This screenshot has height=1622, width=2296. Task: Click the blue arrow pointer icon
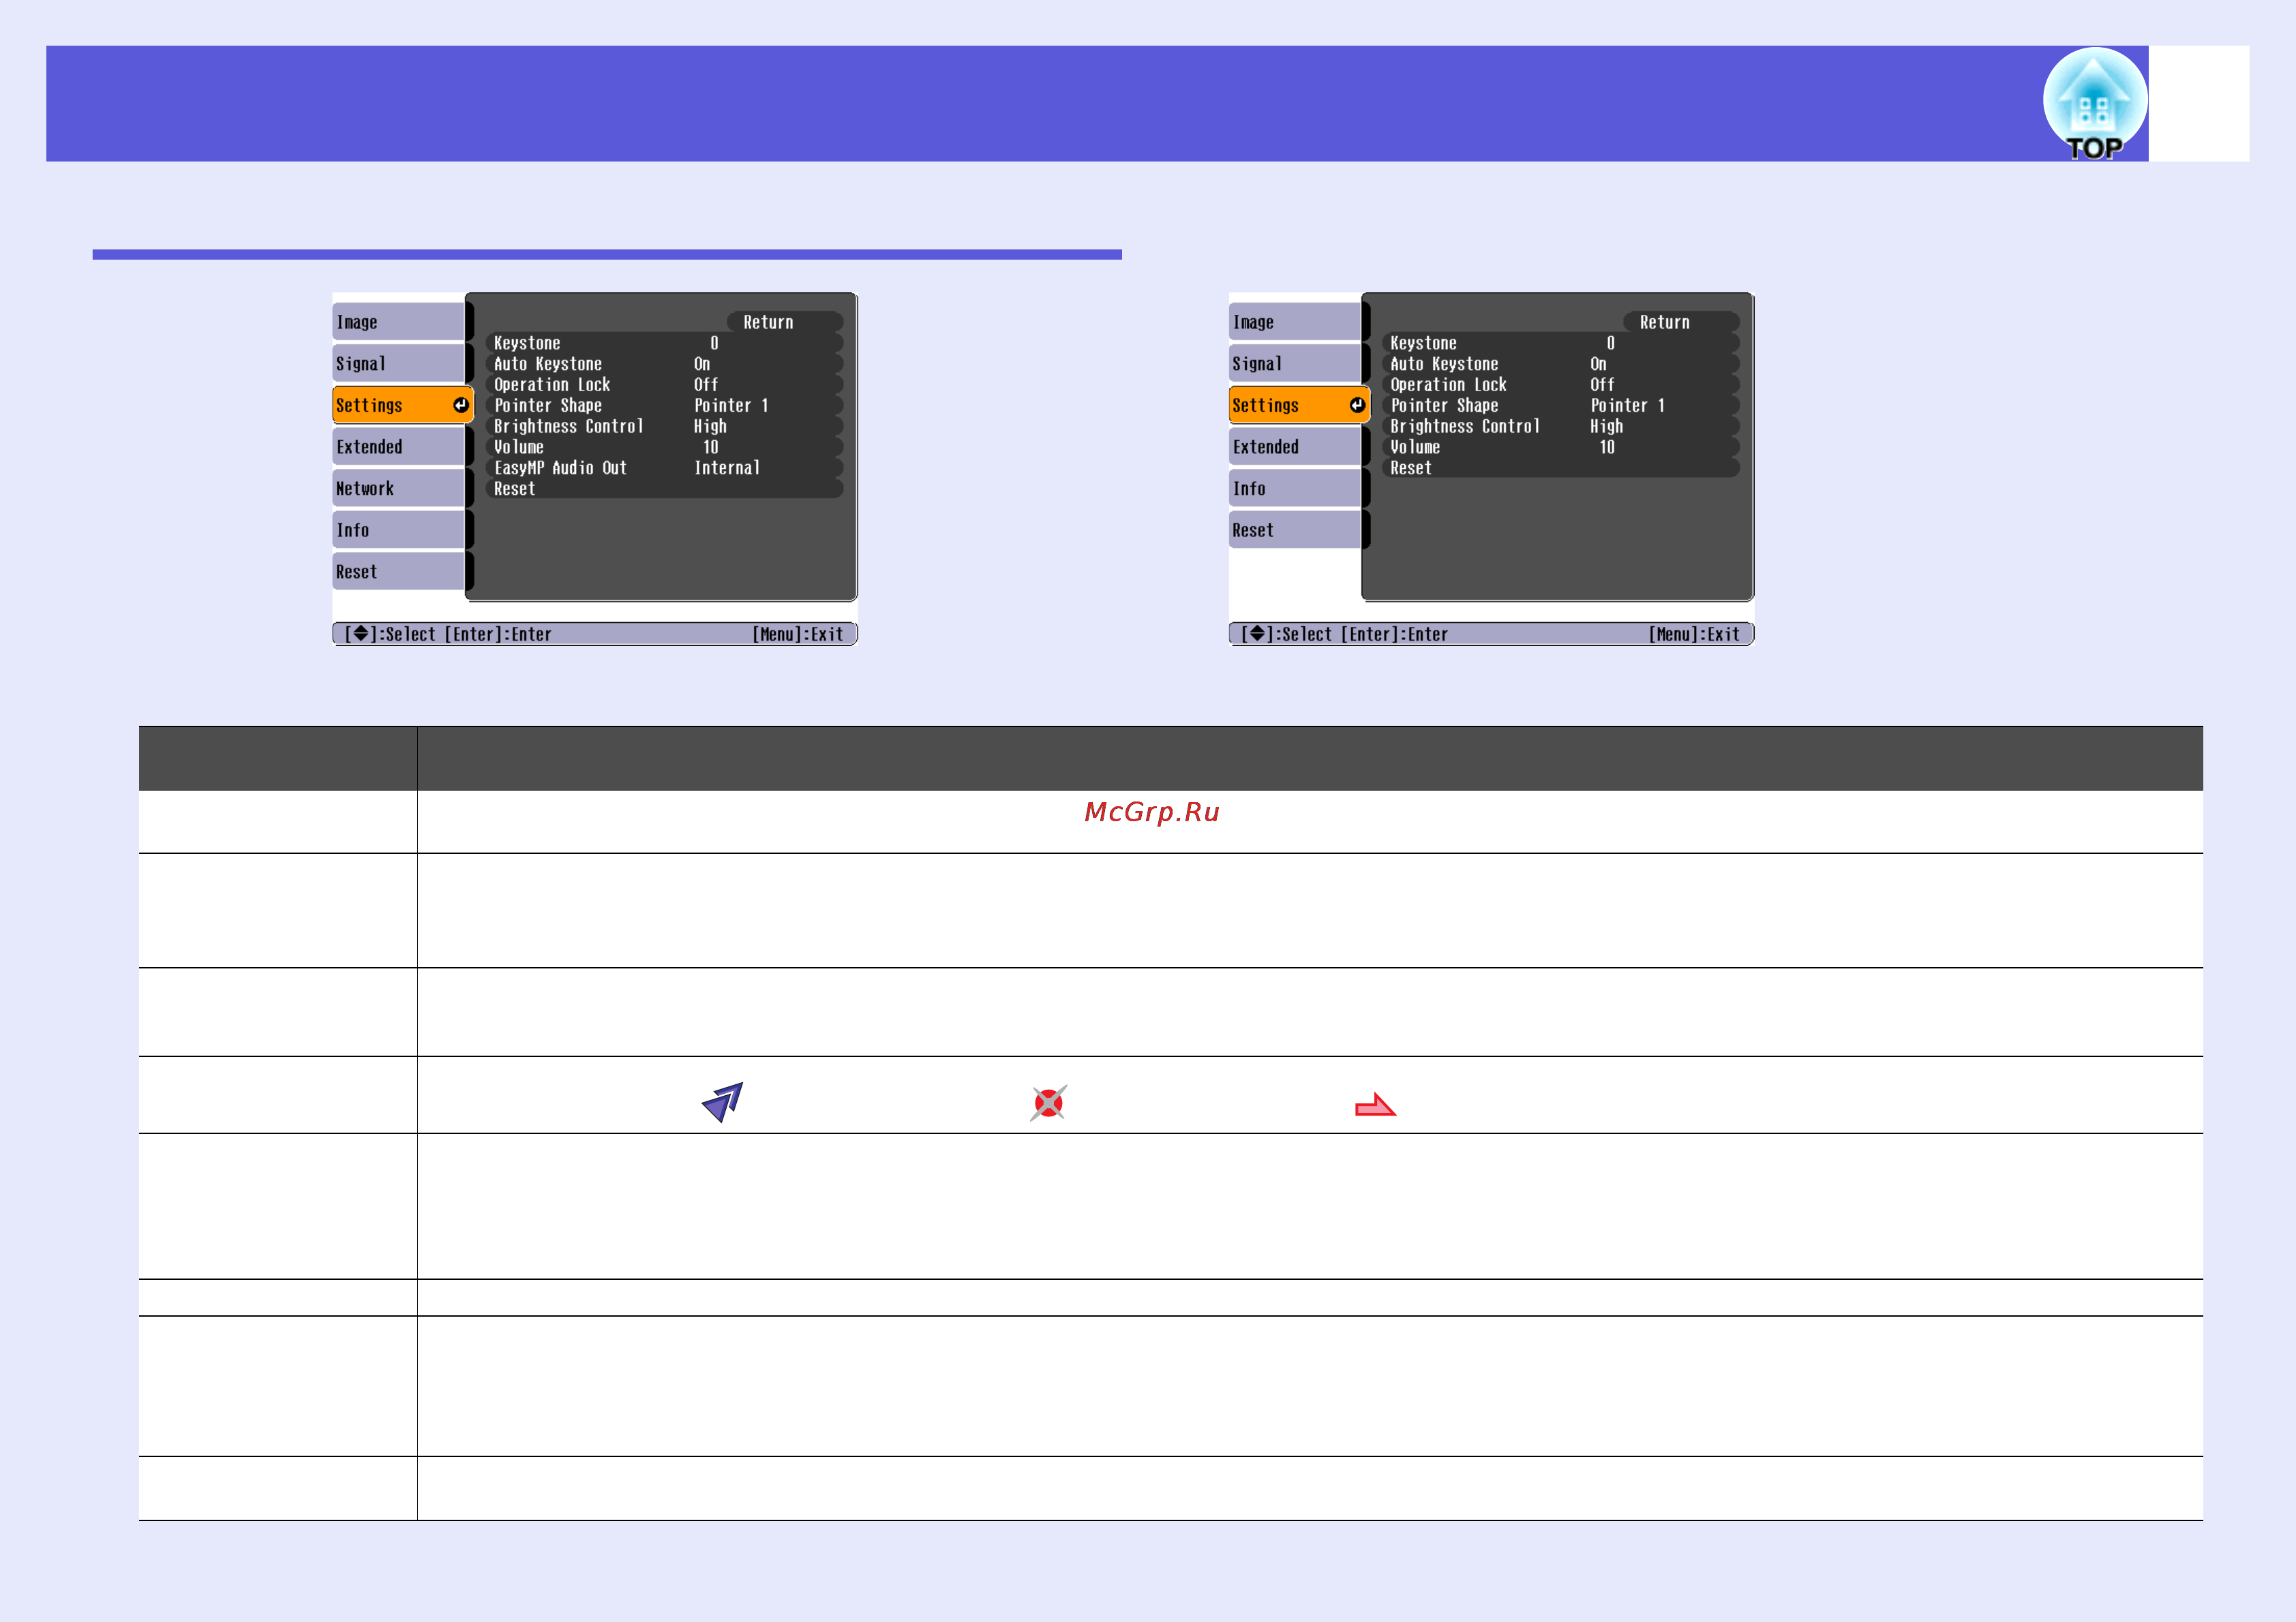click(722, 1102)
